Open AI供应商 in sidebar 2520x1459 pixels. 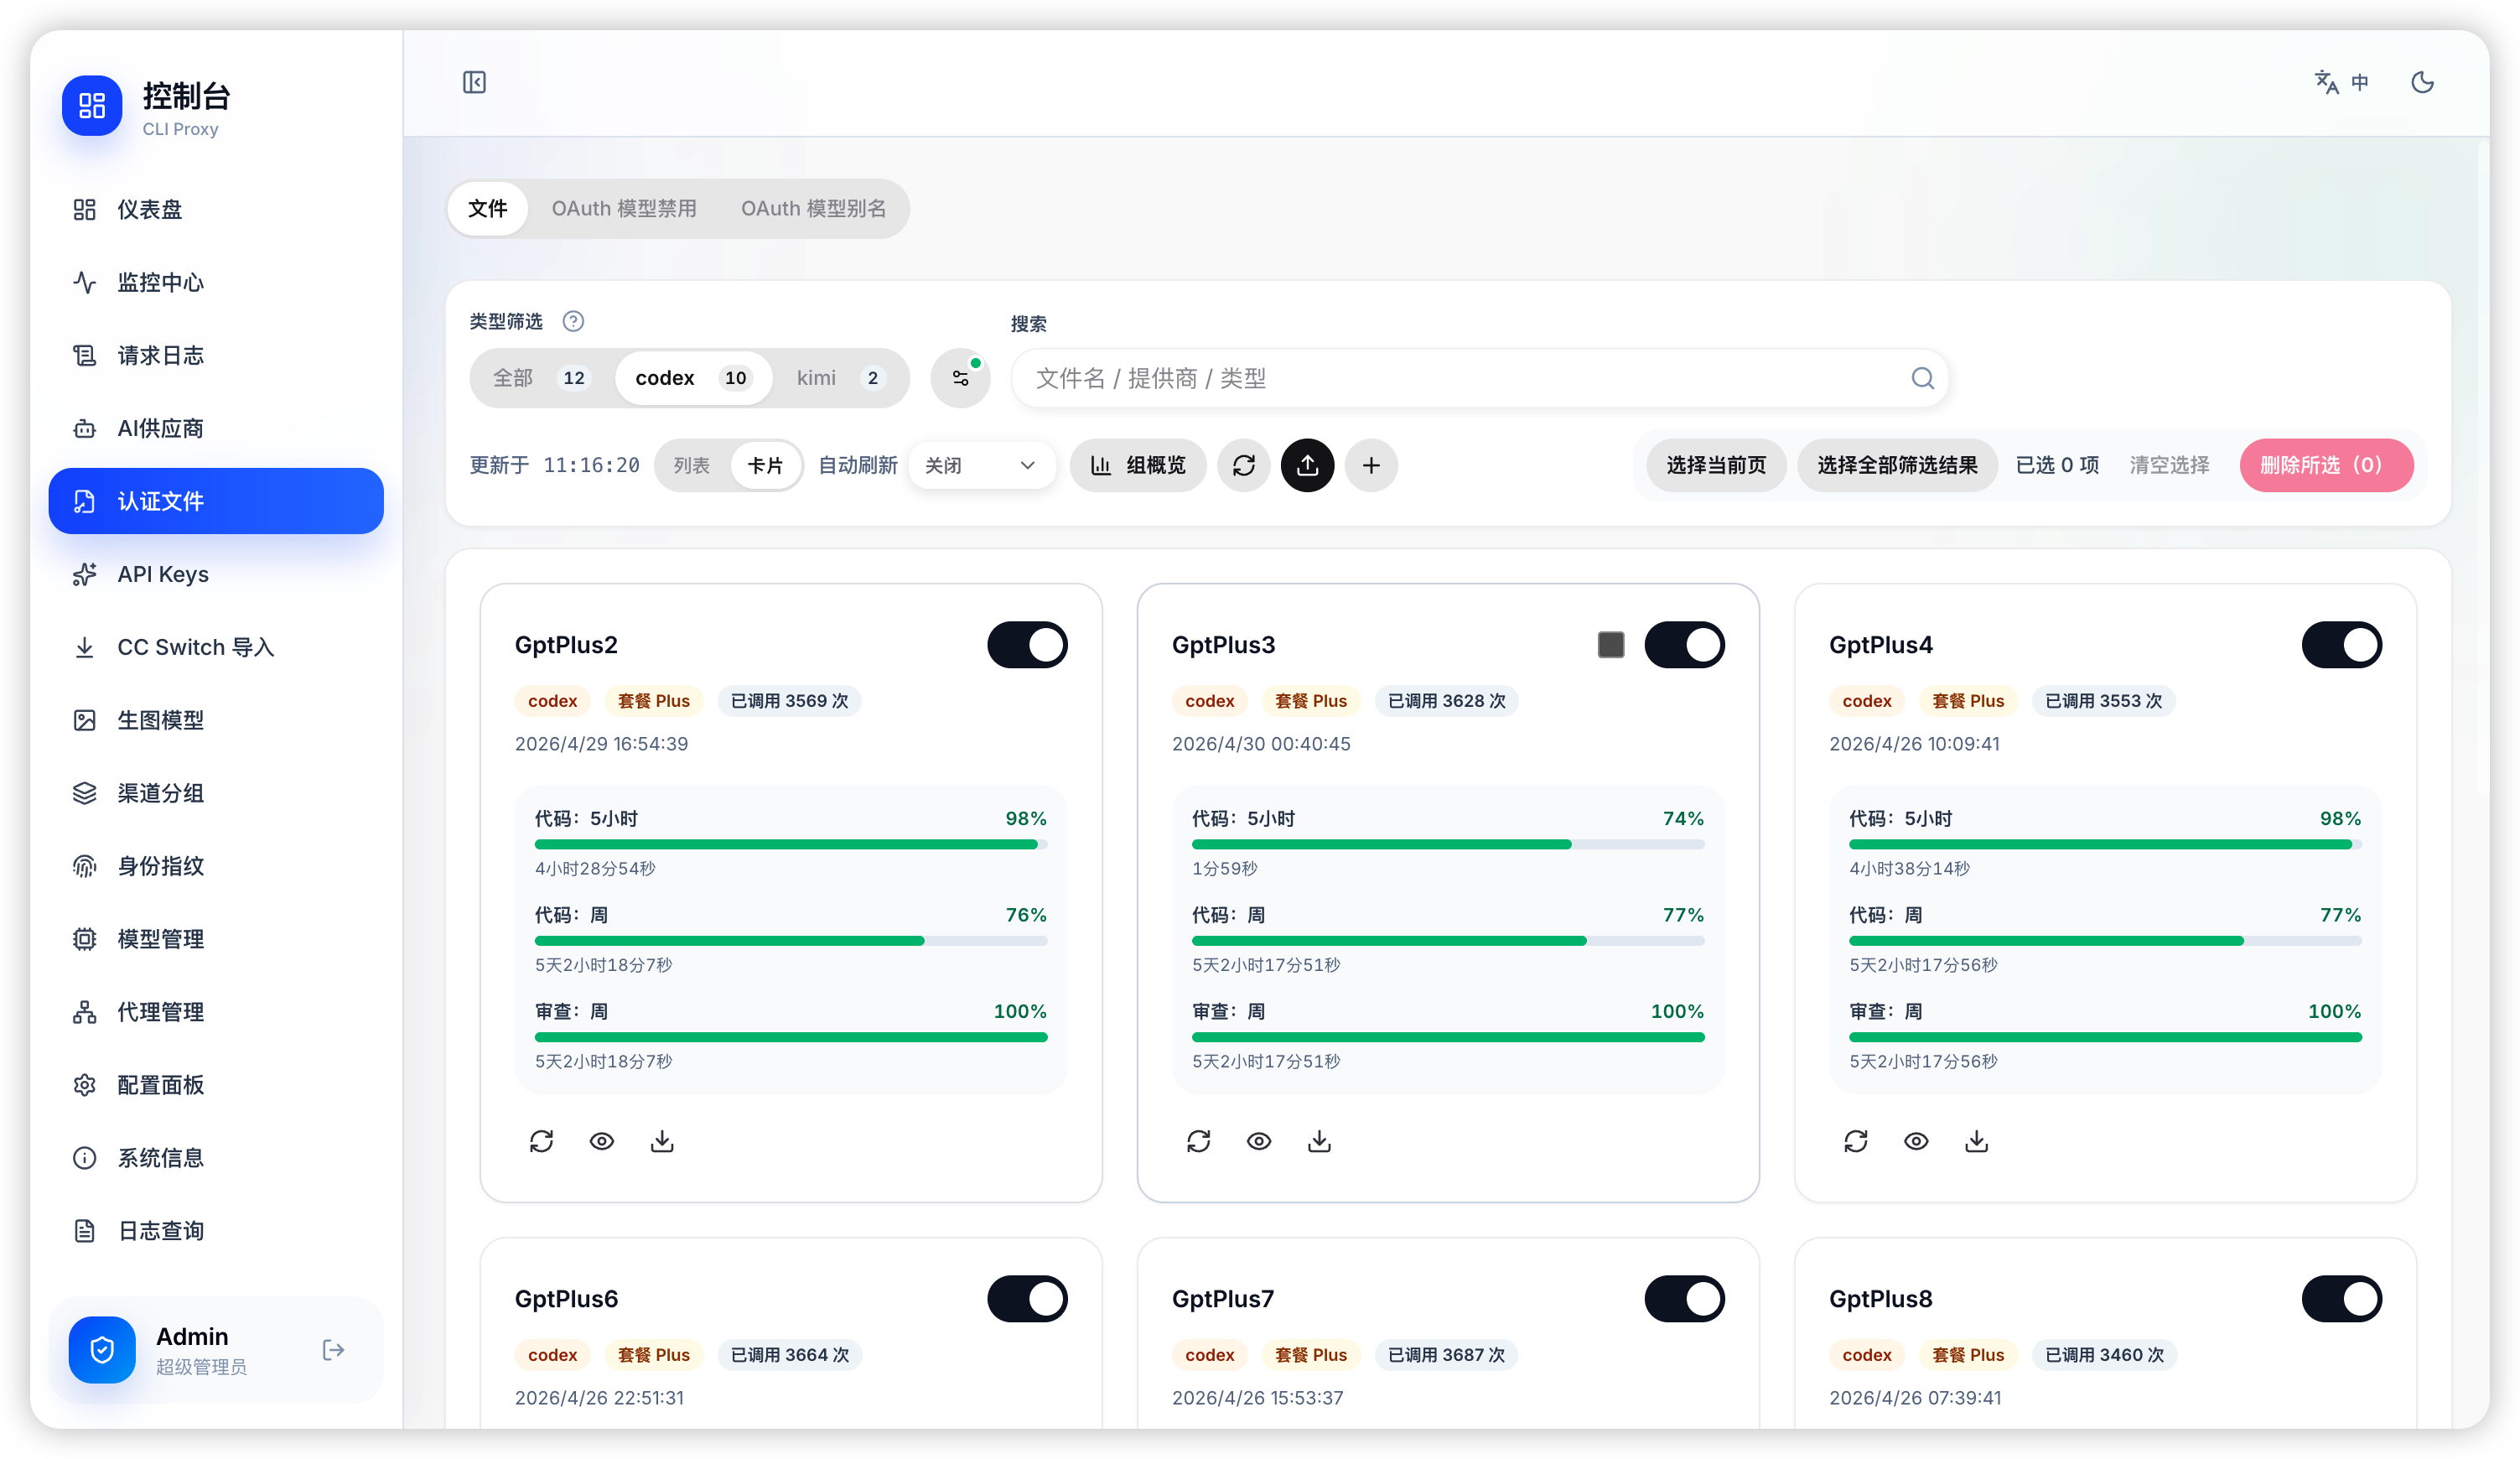tap(216, 428)
